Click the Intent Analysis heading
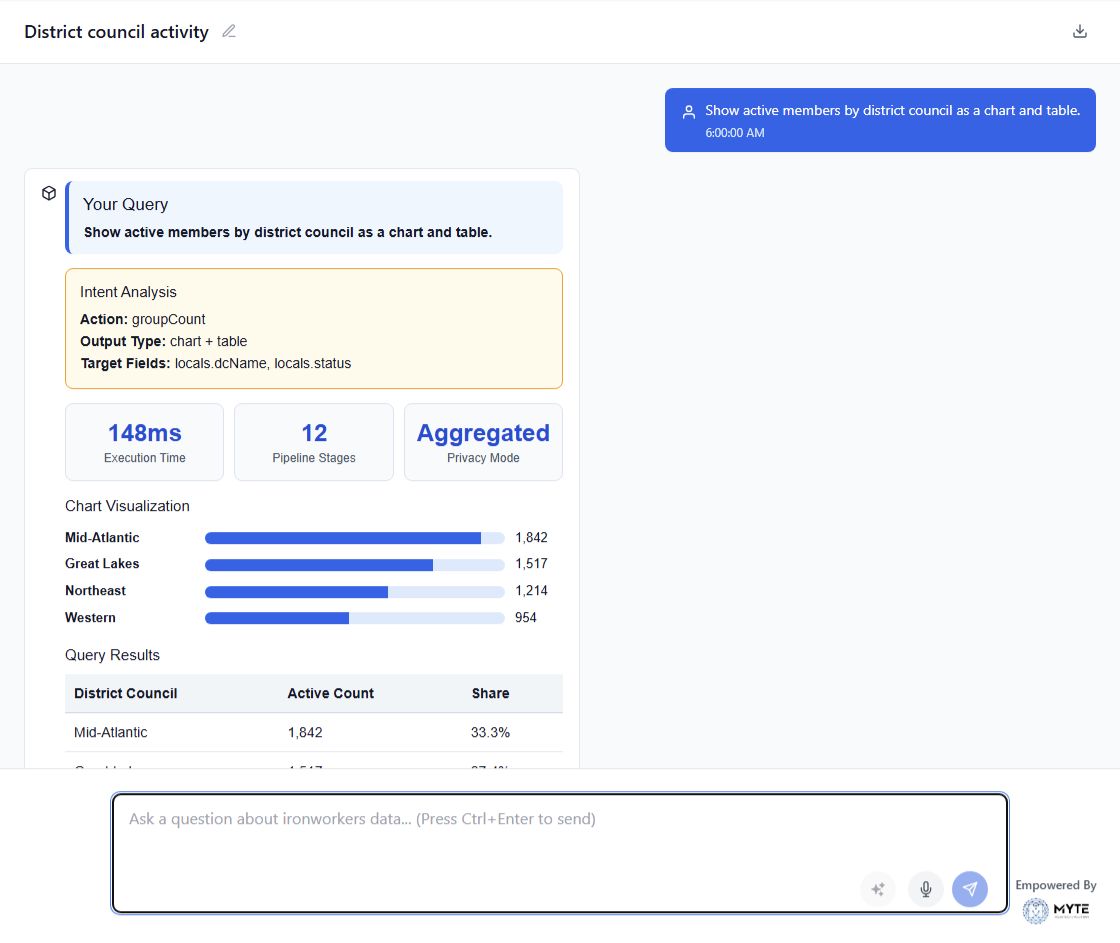The image size is (1120, 943). tap(128, 291)
